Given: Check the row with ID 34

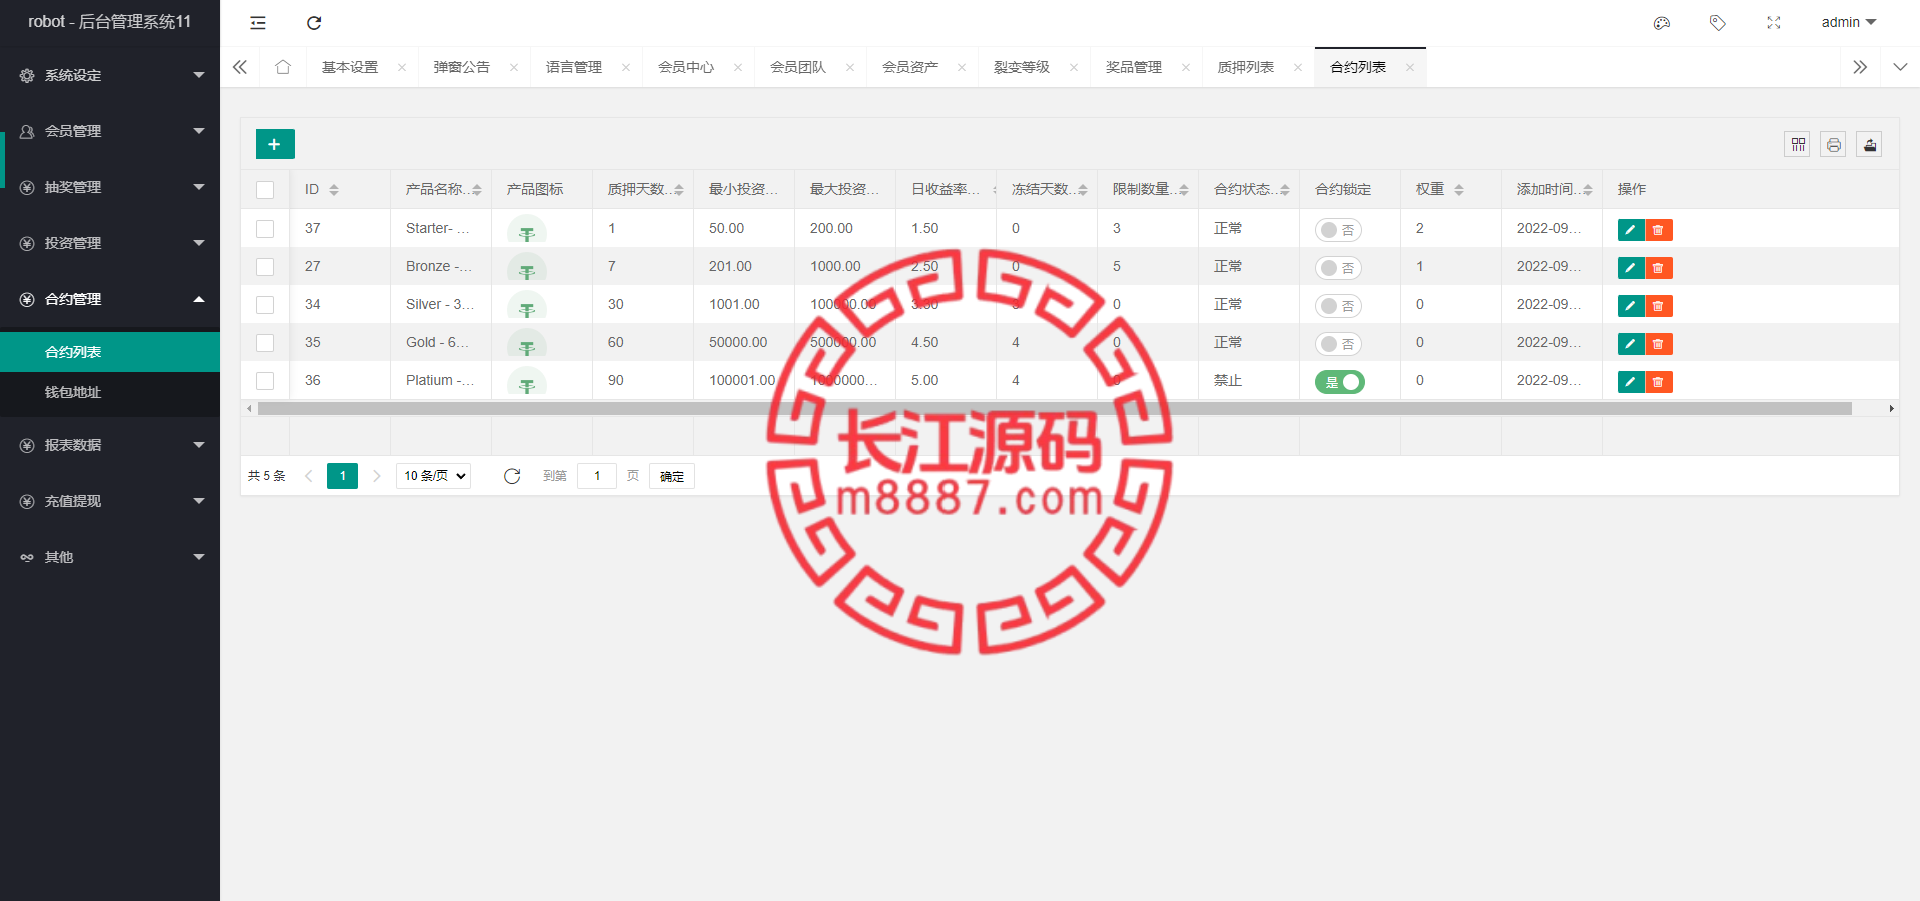Looking at the screenshot, I should click(265, 305).
